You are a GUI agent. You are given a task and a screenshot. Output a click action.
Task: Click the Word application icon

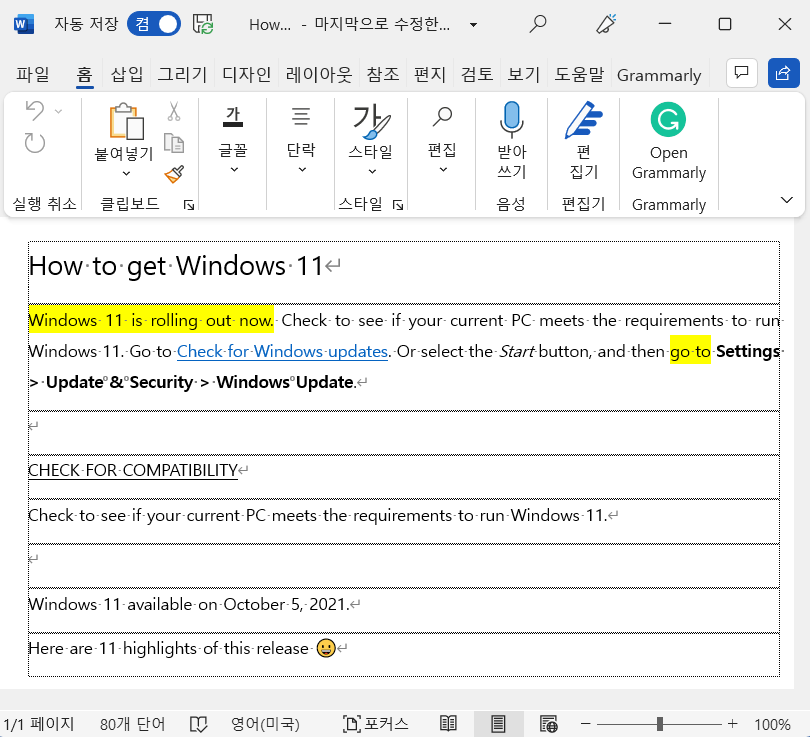[x=24, y=24]
